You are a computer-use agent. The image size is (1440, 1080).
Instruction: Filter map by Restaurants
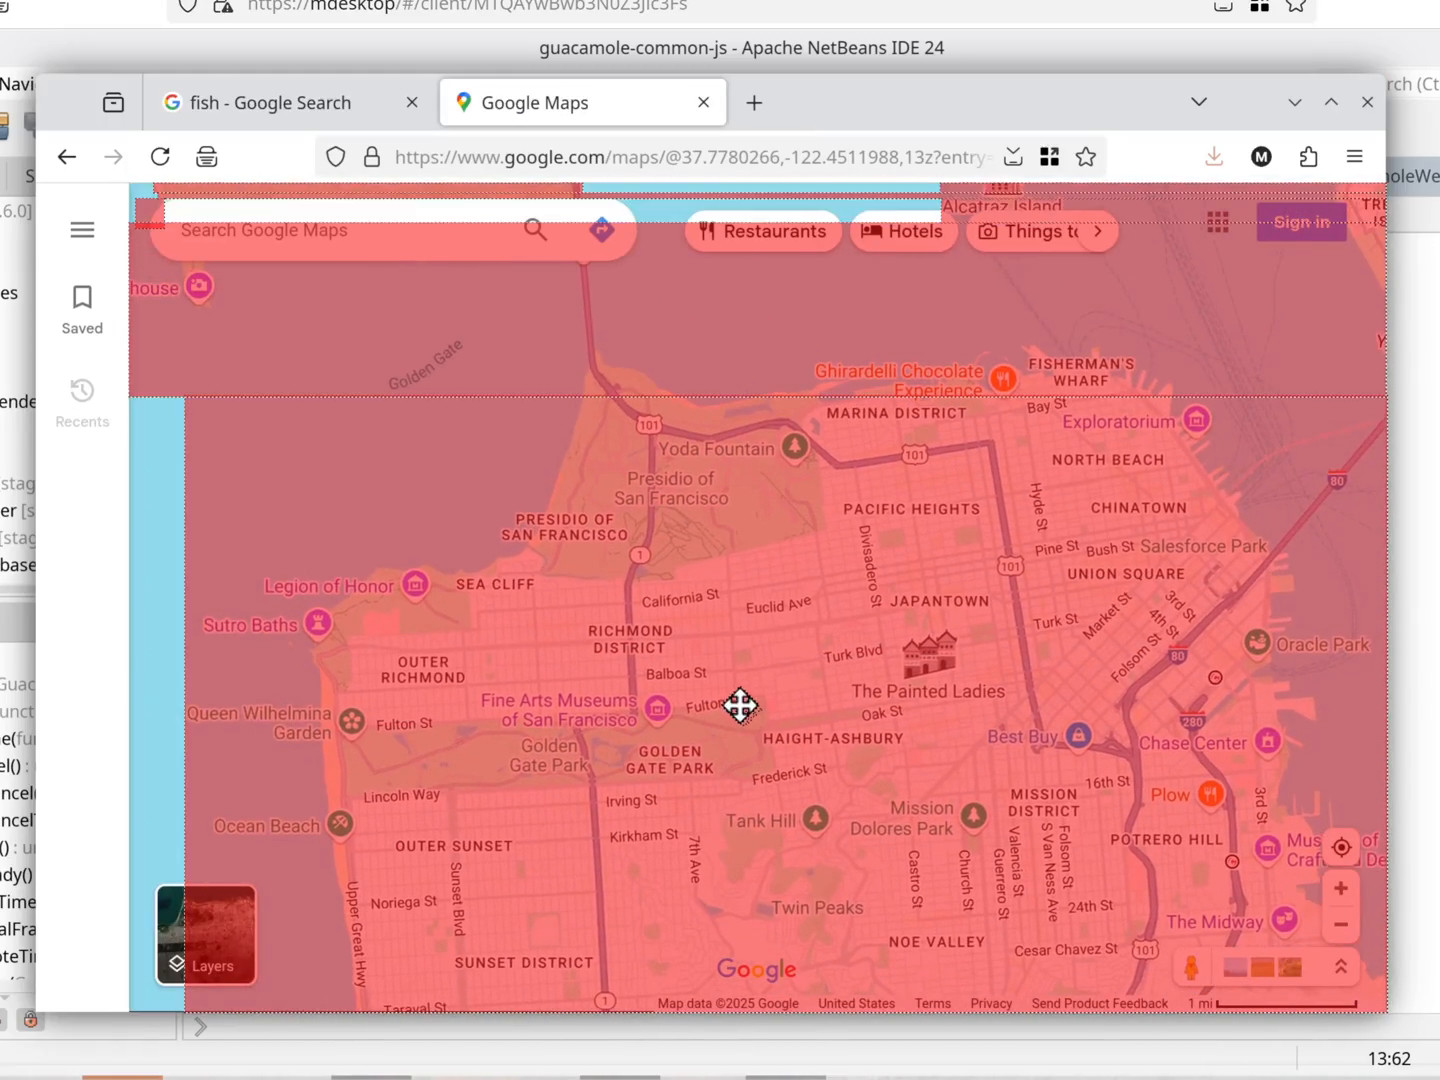point(763,231)
